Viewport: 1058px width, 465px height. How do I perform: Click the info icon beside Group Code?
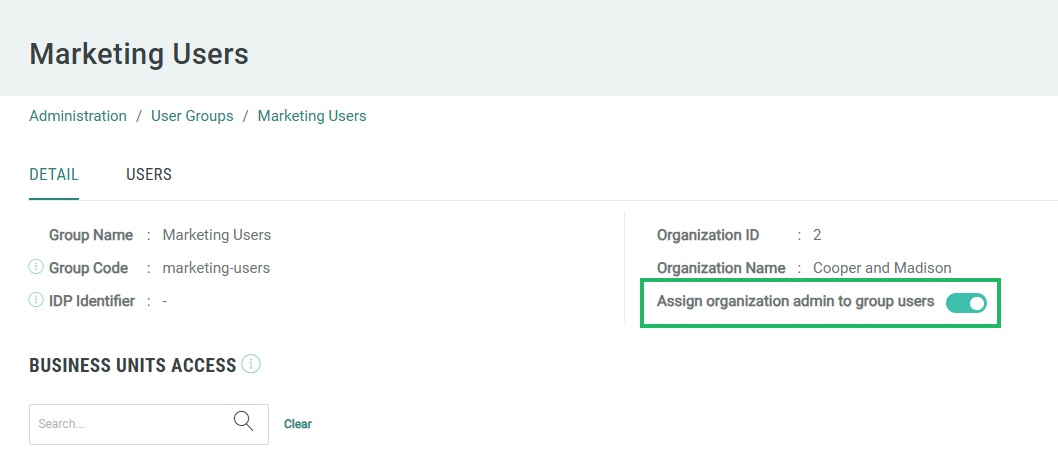click(36, 267)
